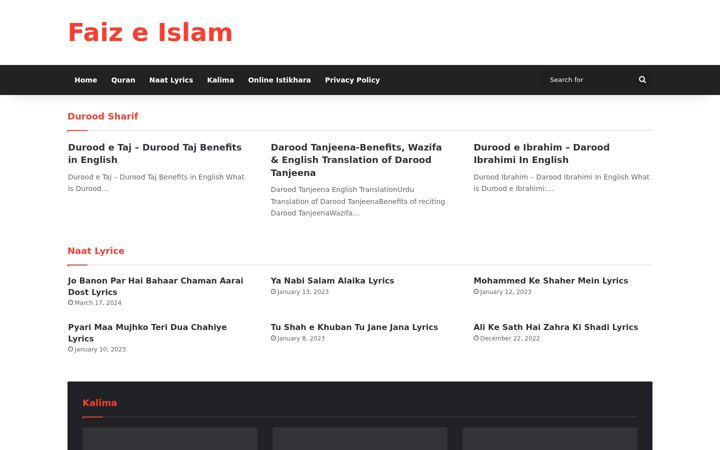720x450 pixels.
Task: Open Durood e Taj Benefits article
Action: pos(155,153)
